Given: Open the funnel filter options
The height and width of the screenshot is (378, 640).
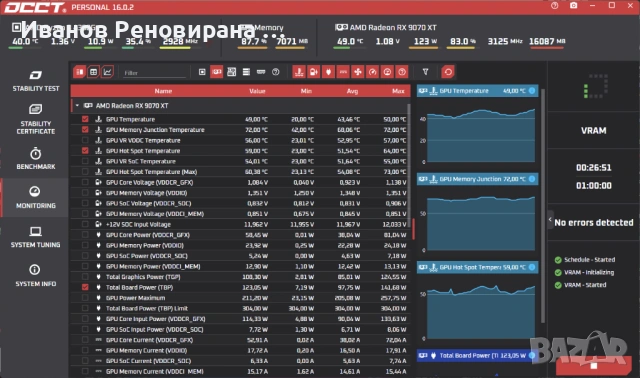Looking at the screenshot, I should tap(425, 72).
